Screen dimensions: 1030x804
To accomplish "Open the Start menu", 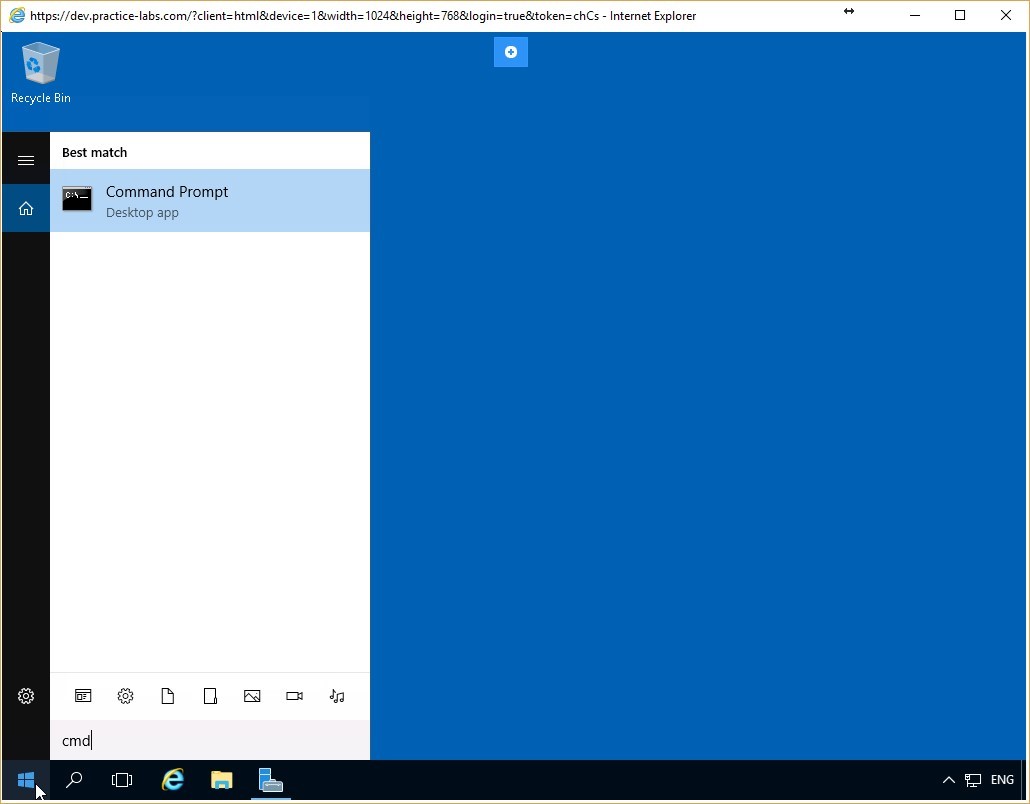I will click(x=26, y=781).
